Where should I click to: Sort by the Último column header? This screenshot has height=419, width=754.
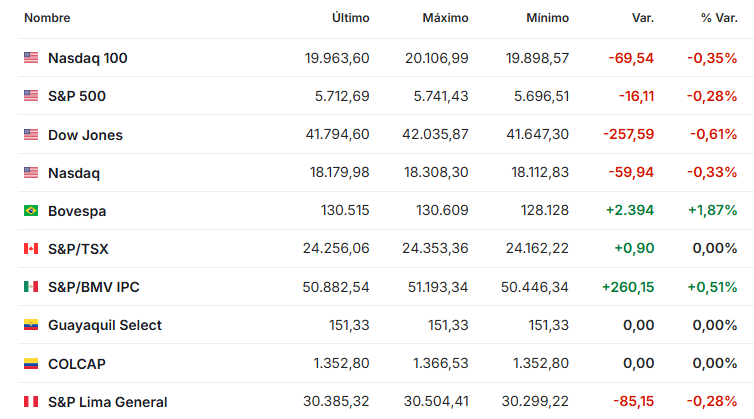pyautogui.click(x=351, y=18)
